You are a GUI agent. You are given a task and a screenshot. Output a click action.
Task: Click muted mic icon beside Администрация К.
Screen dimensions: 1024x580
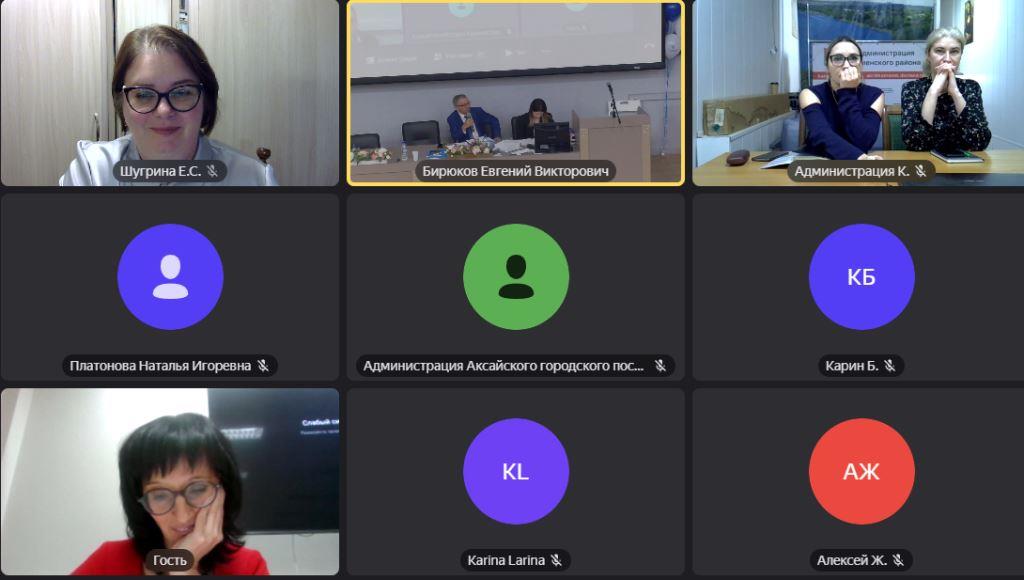coord(921,171)
